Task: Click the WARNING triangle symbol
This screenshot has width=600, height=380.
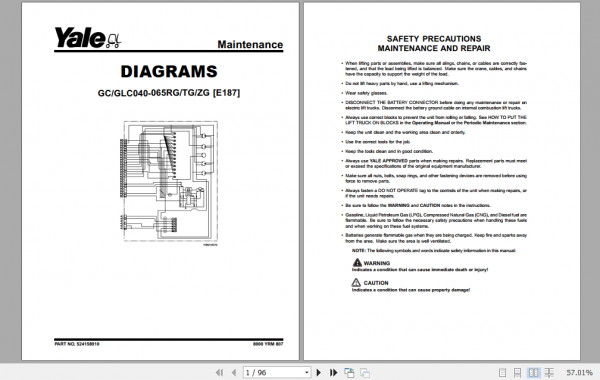Action: 357,263
